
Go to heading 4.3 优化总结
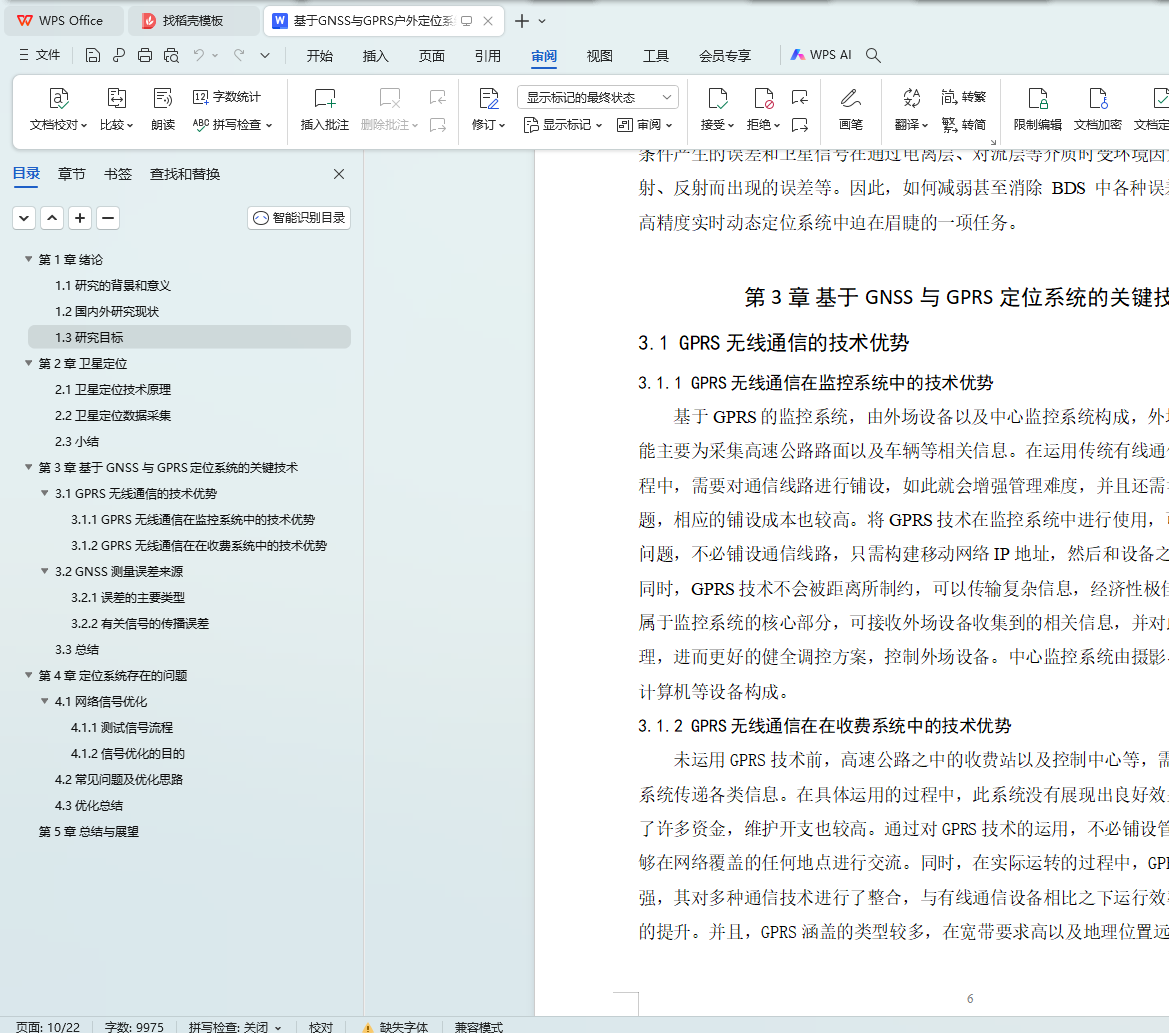[x=89, y=805]
